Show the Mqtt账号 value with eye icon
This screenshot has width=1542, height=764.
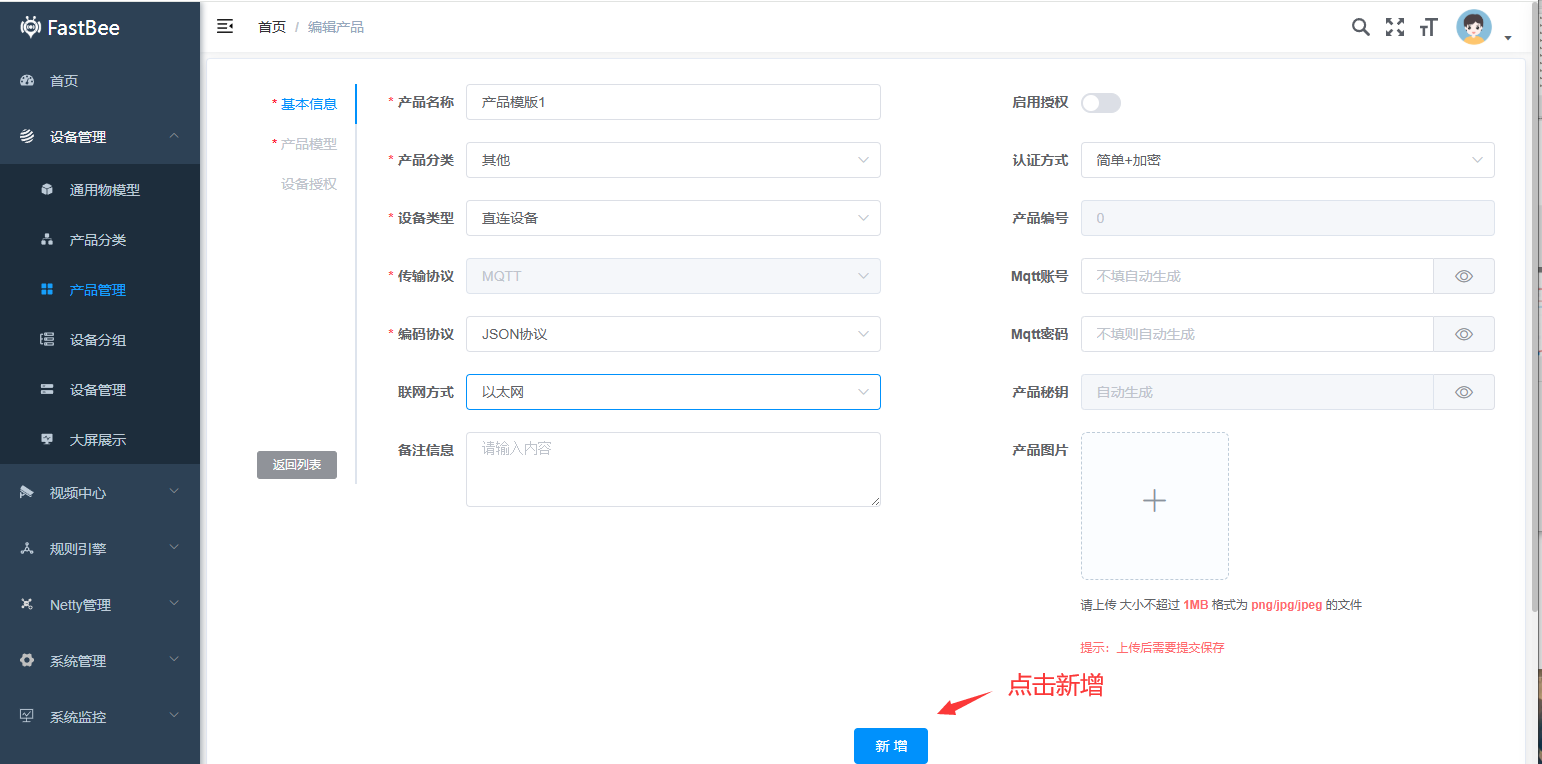click(x=1463, y=276)
